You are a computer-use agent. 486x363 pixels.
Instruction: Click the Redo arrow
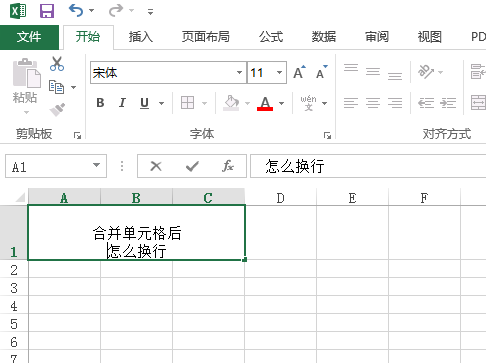tap(116, 11)
